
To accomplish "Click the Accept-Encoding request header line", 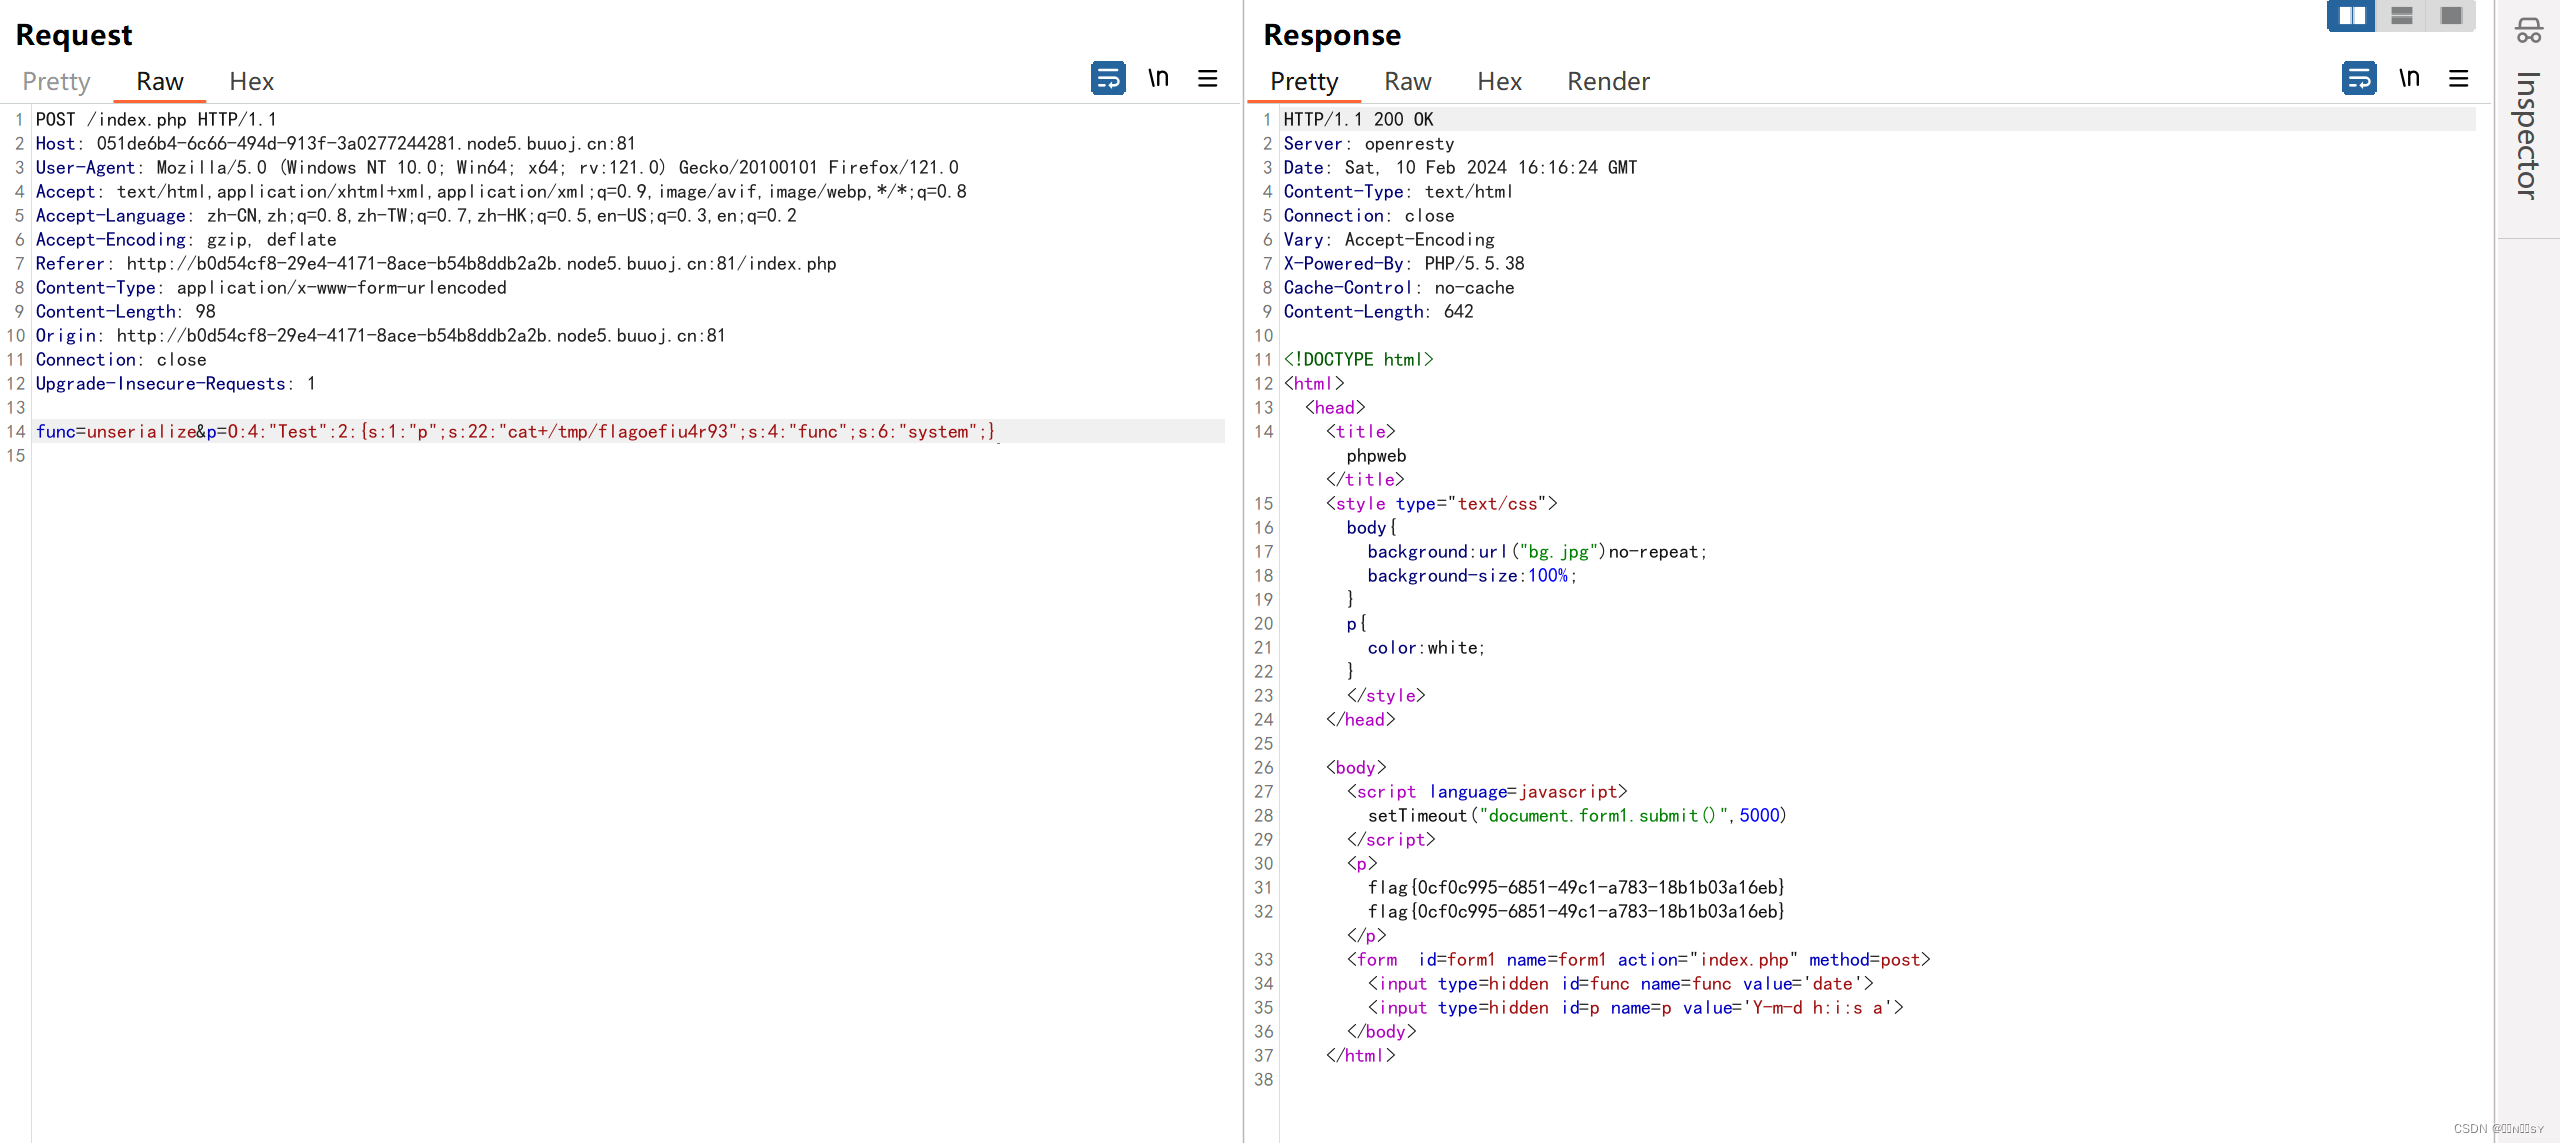I will coord(186,240).
